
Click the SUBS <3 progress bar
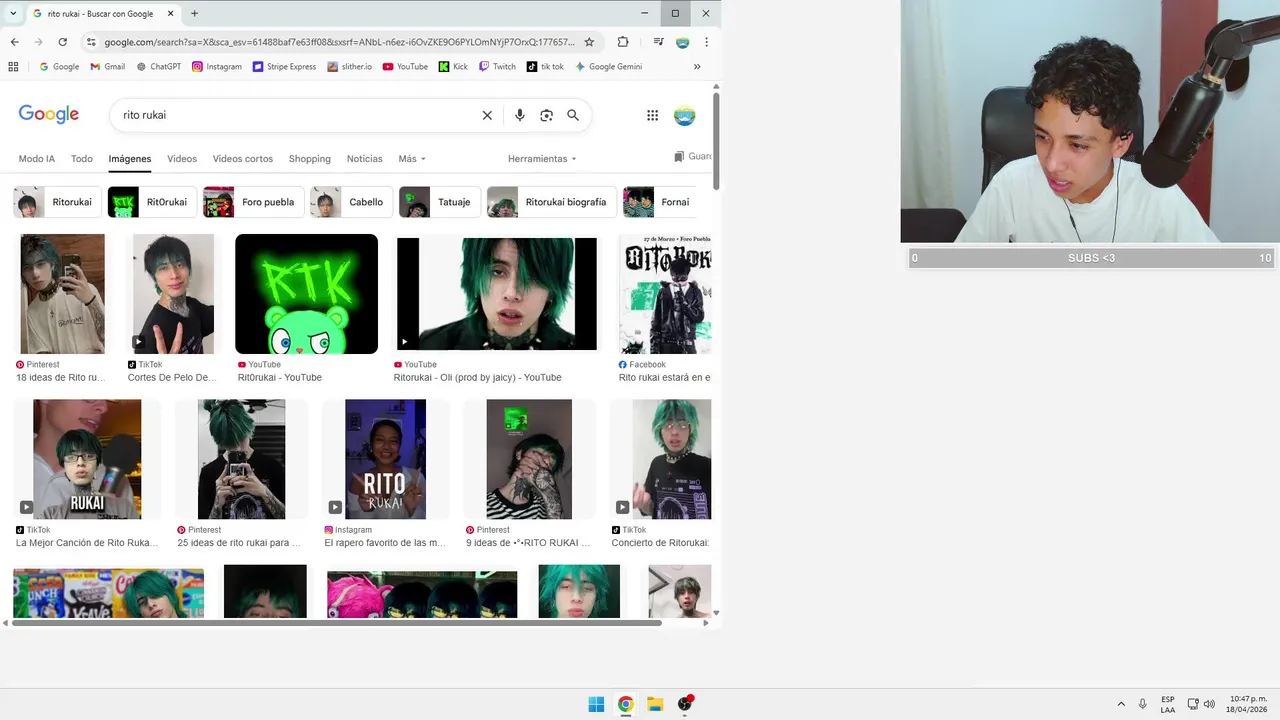pos(1090,258)
